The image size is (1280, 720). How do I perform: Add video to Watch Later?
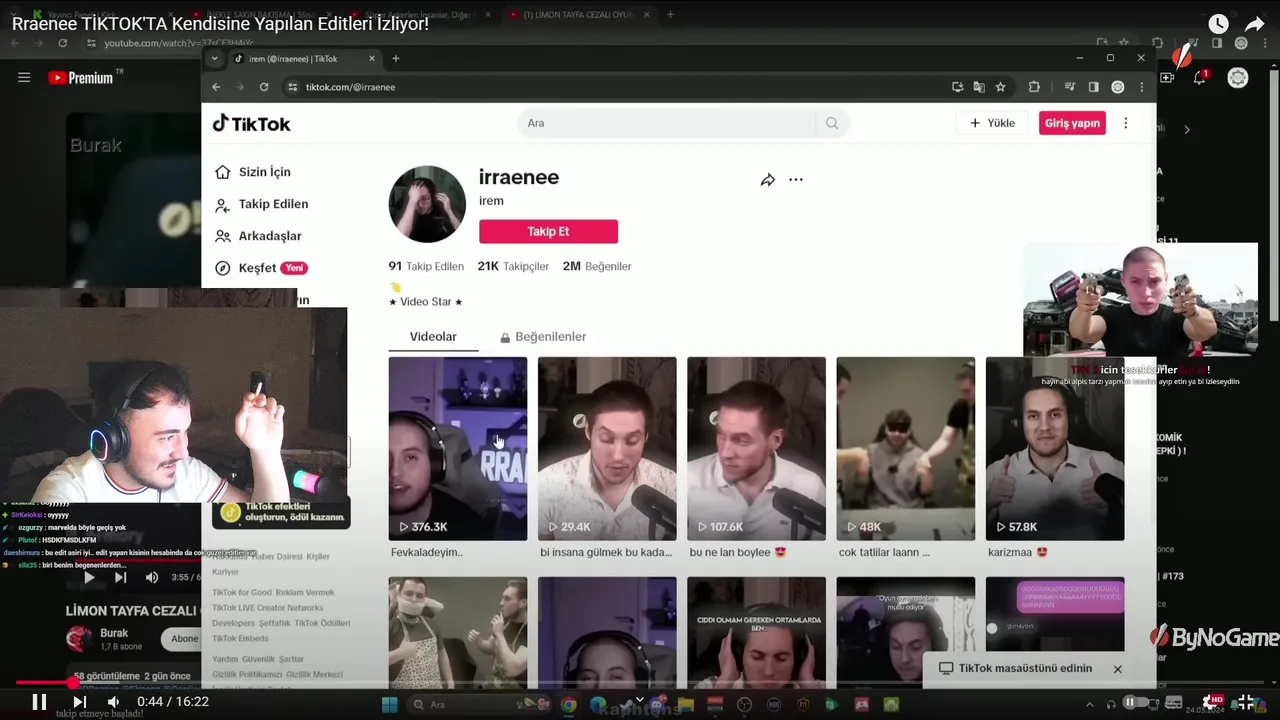click(1217, 24)
